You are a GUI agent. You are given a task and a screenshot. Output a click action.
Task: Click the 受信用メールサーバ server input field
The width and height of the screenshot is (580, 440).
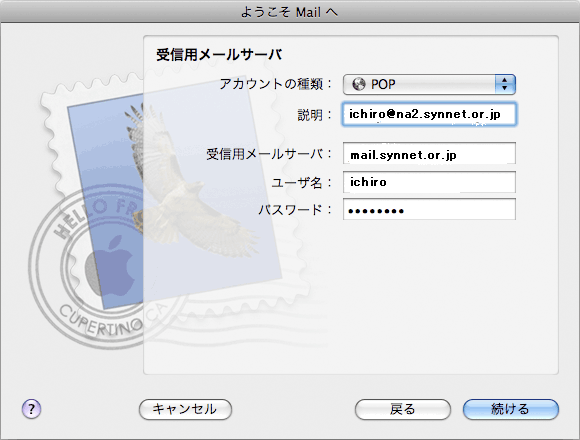[x=429, y=153]
